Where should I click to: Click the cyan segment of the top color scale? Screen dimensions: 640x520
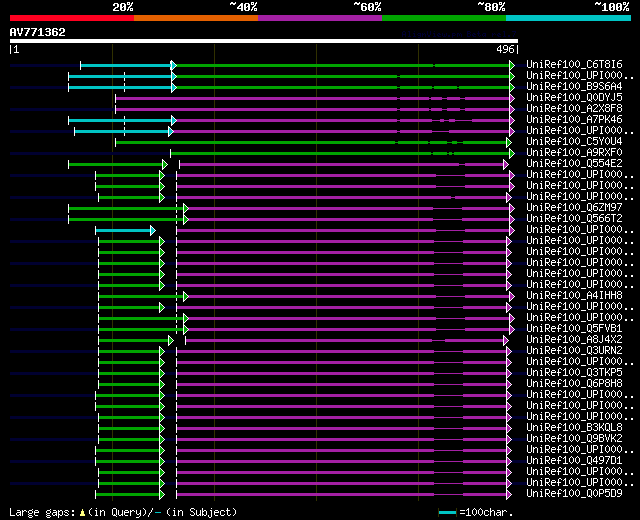pos(568,18)
